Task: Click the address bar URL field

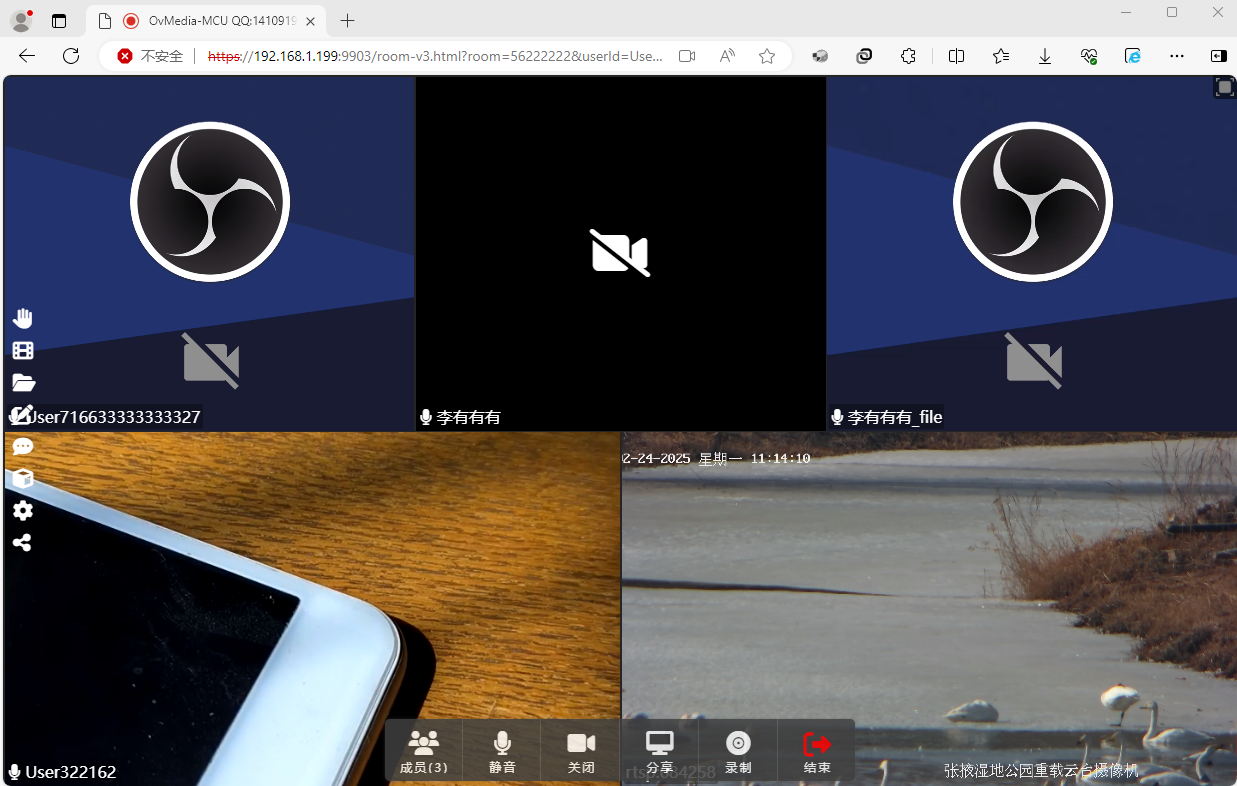Action: pyautogui.click(x=435, y=56)
